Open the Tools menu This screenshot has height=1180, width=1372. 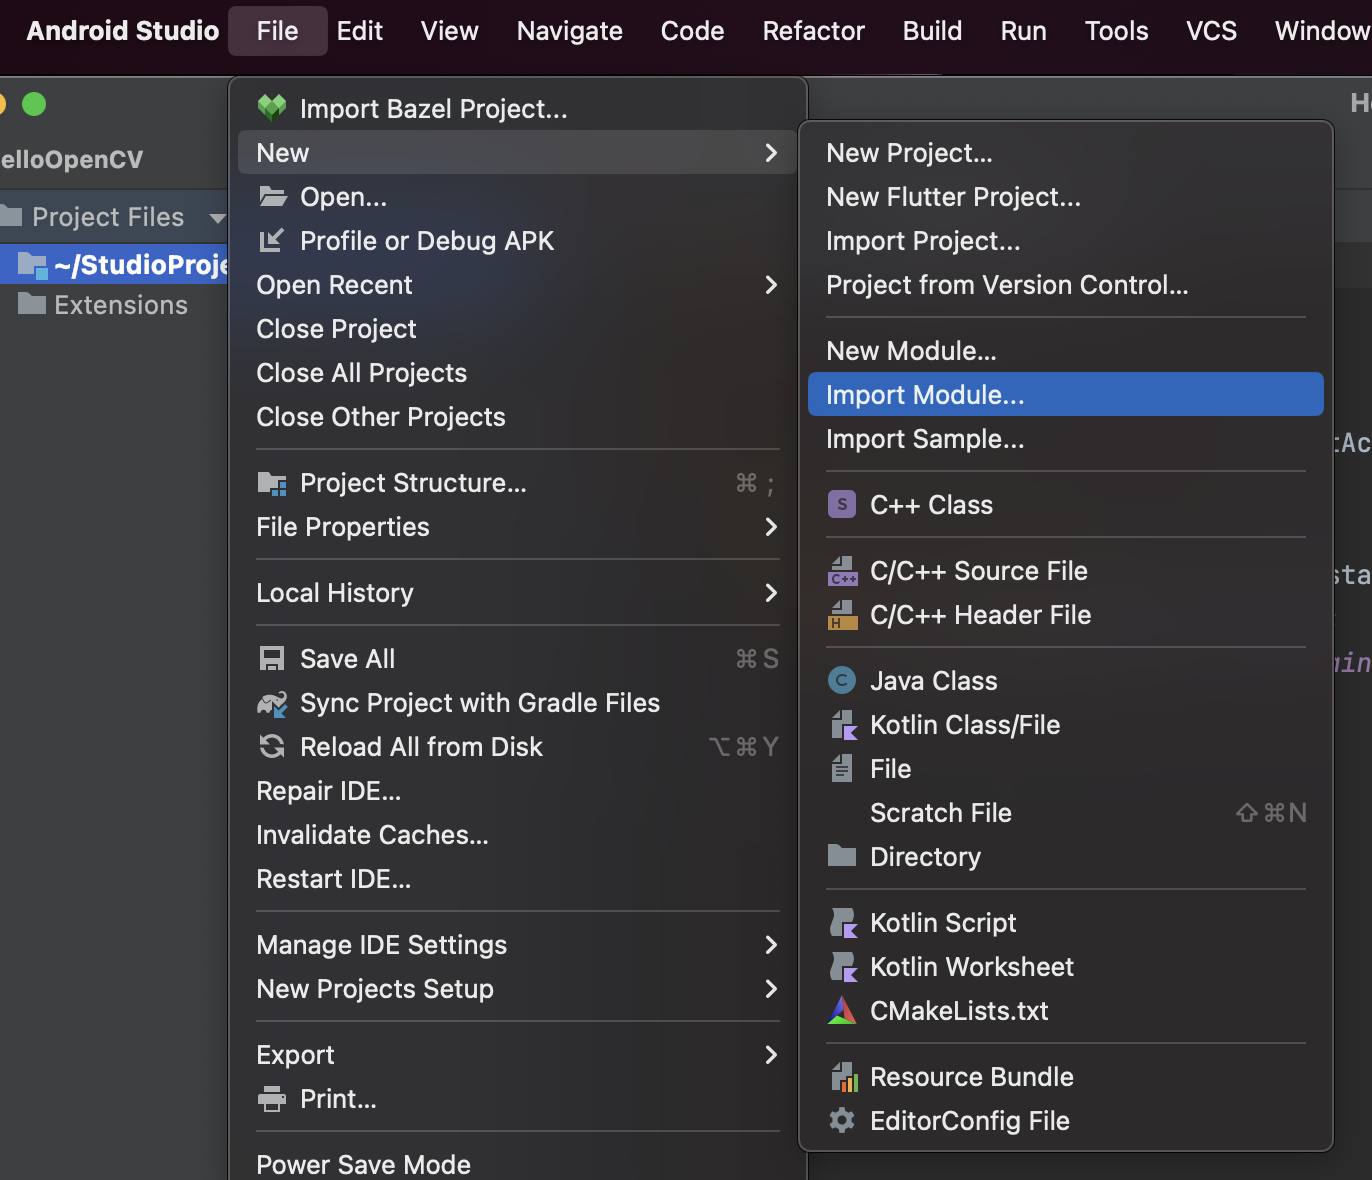(1116, 31)
